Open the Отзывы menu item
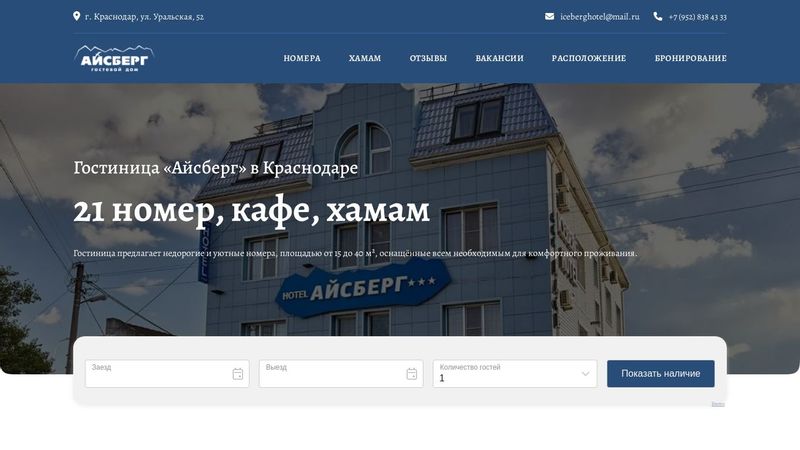The image size is (800, 450). [x=428, y=58]
